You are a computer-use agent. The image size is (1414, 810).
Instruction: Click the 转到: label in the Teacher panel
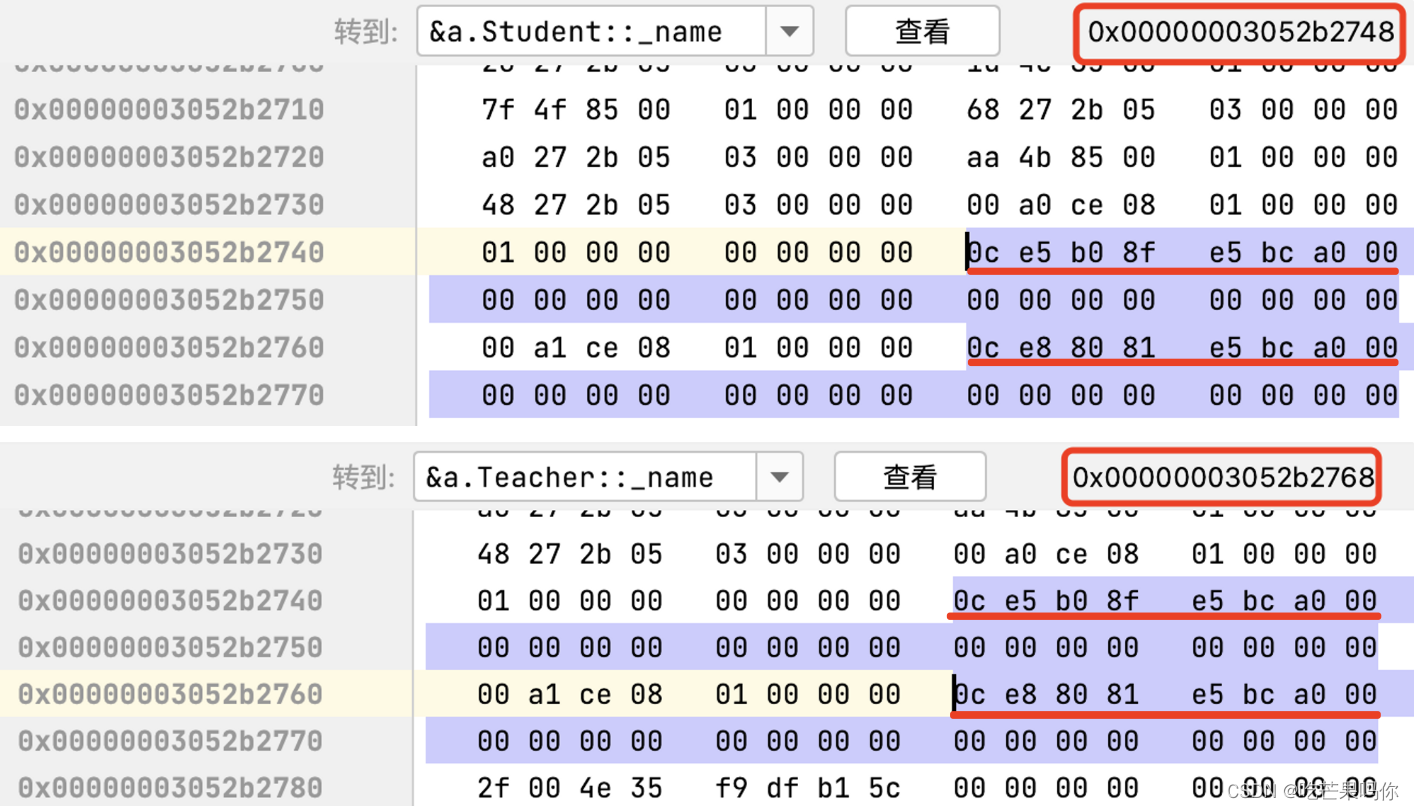364,478
